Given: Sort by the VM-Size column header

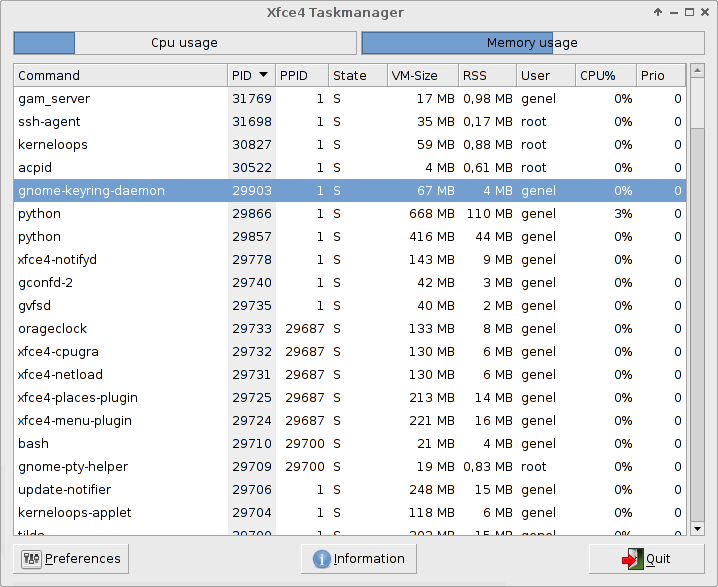Looking at the screenshot, I should point(421,75).
